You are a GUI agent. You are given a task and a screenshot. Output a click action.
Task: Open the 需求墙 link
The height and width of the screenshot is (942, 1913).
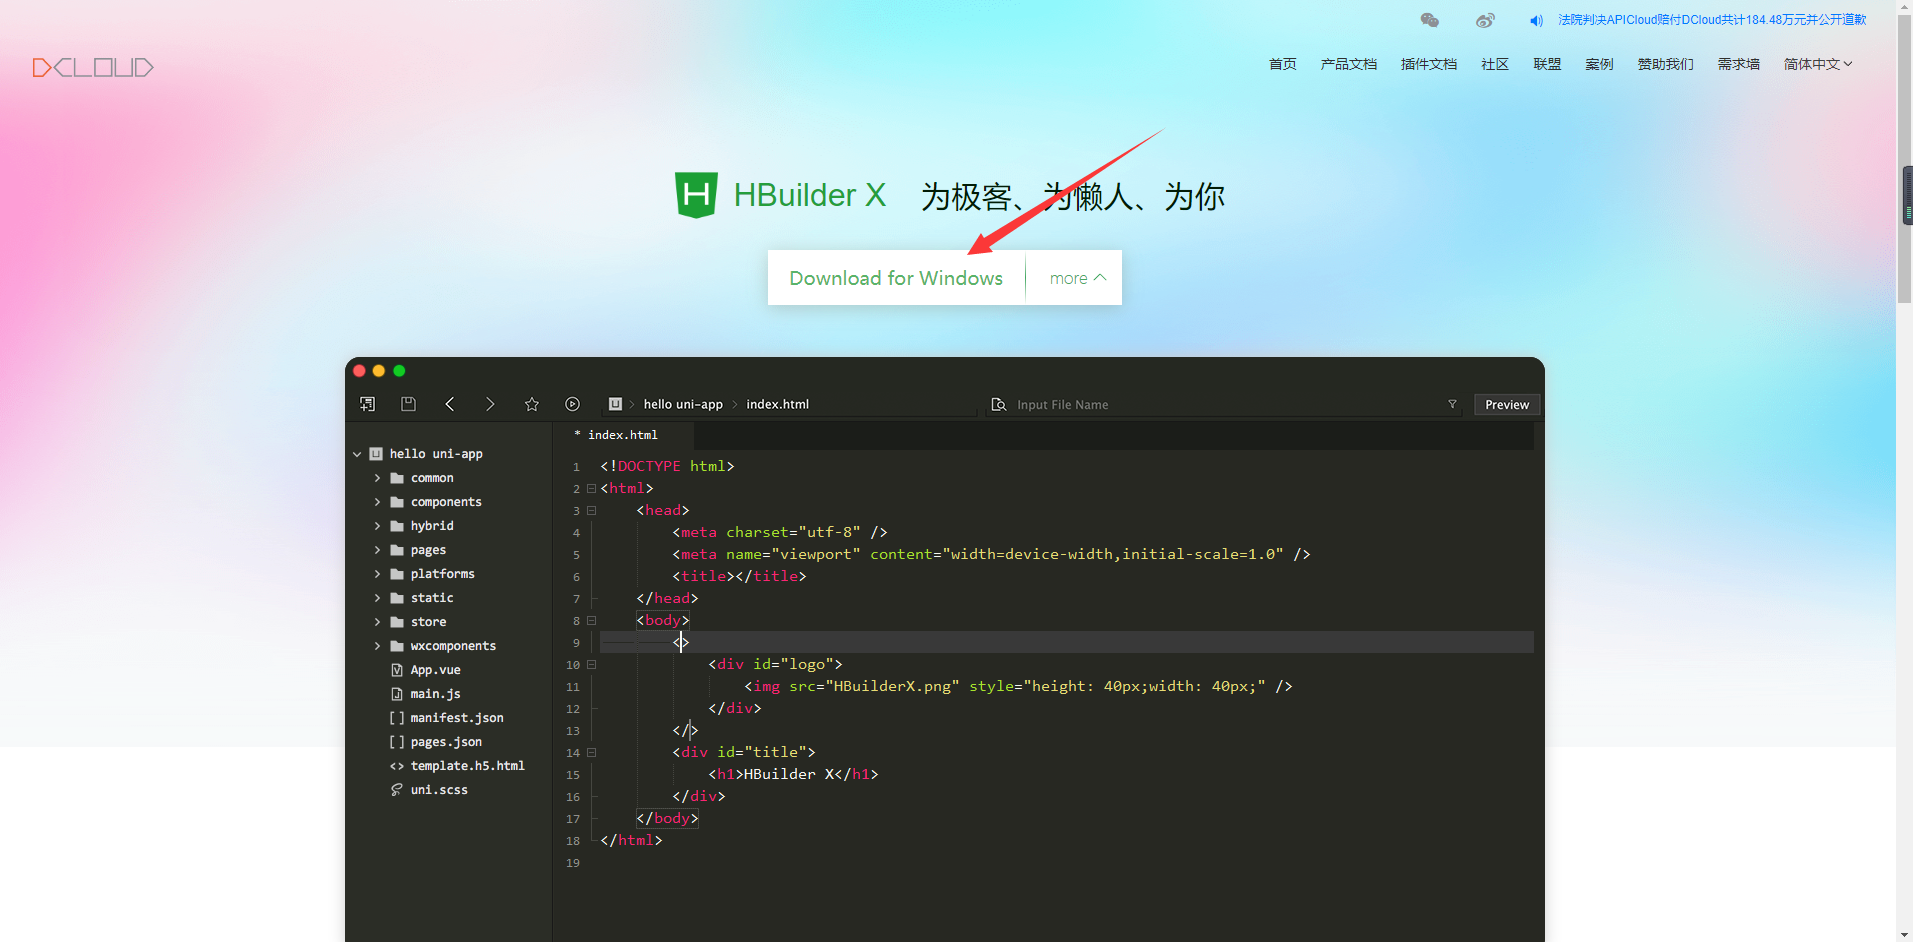[1739, 64]
